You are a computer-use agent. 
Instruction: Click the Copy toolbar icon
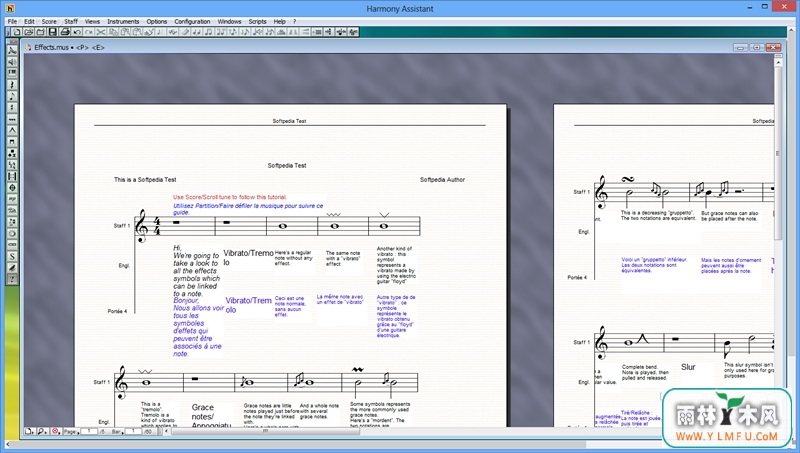[x=113, y=32]
